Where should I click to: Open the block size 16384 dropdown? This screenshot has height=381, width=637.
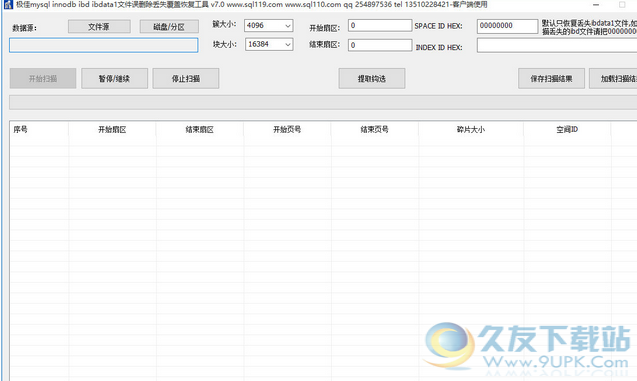point(269,44)
